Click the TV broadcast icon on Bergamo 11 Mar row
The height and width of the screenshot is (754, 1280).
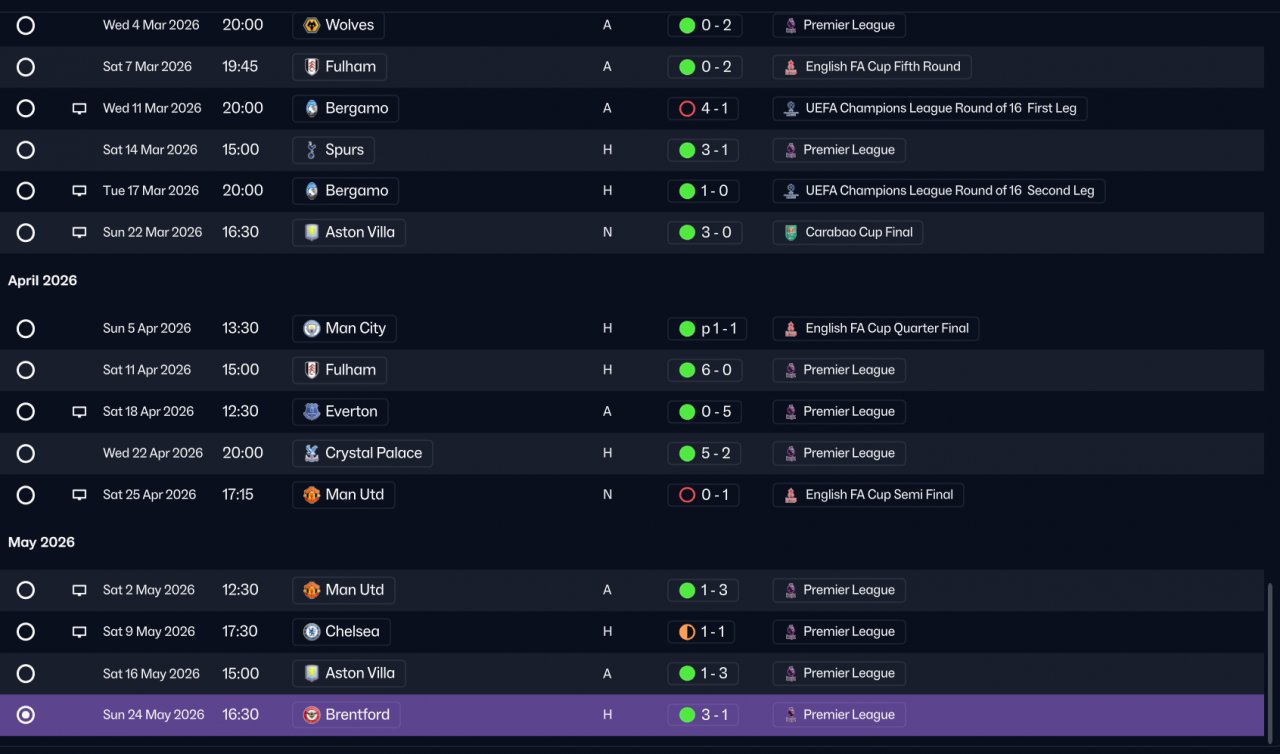pos(79,108)
